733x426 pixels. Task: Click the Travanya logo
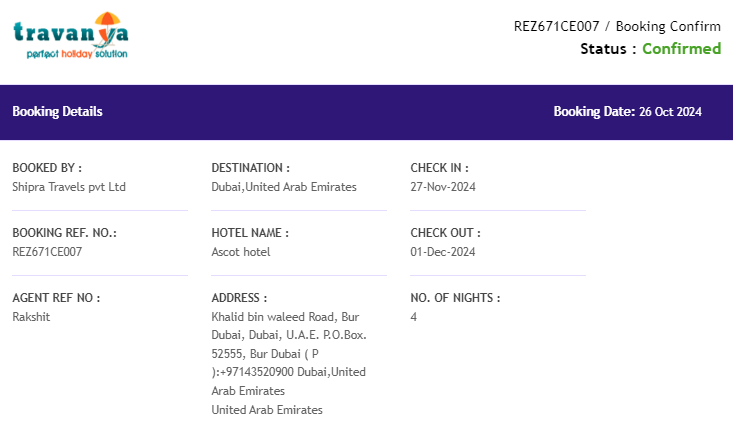(71, 36)
